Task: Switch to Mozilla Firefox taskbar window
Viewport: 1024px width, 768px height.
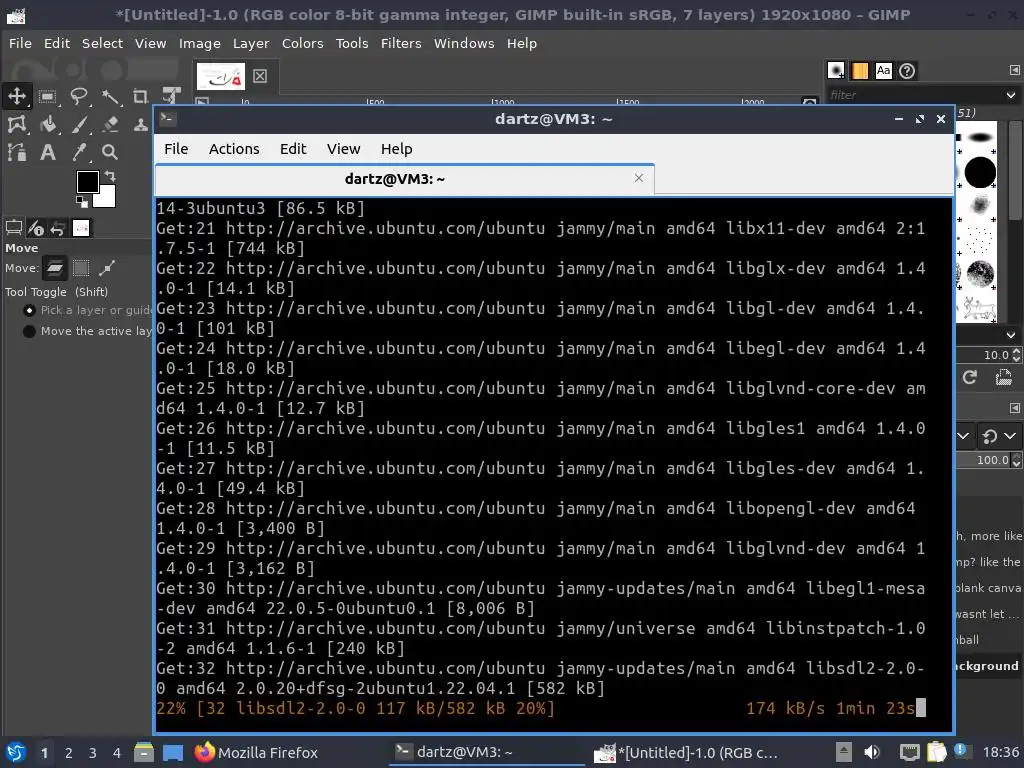Action: tap(256, 752)
